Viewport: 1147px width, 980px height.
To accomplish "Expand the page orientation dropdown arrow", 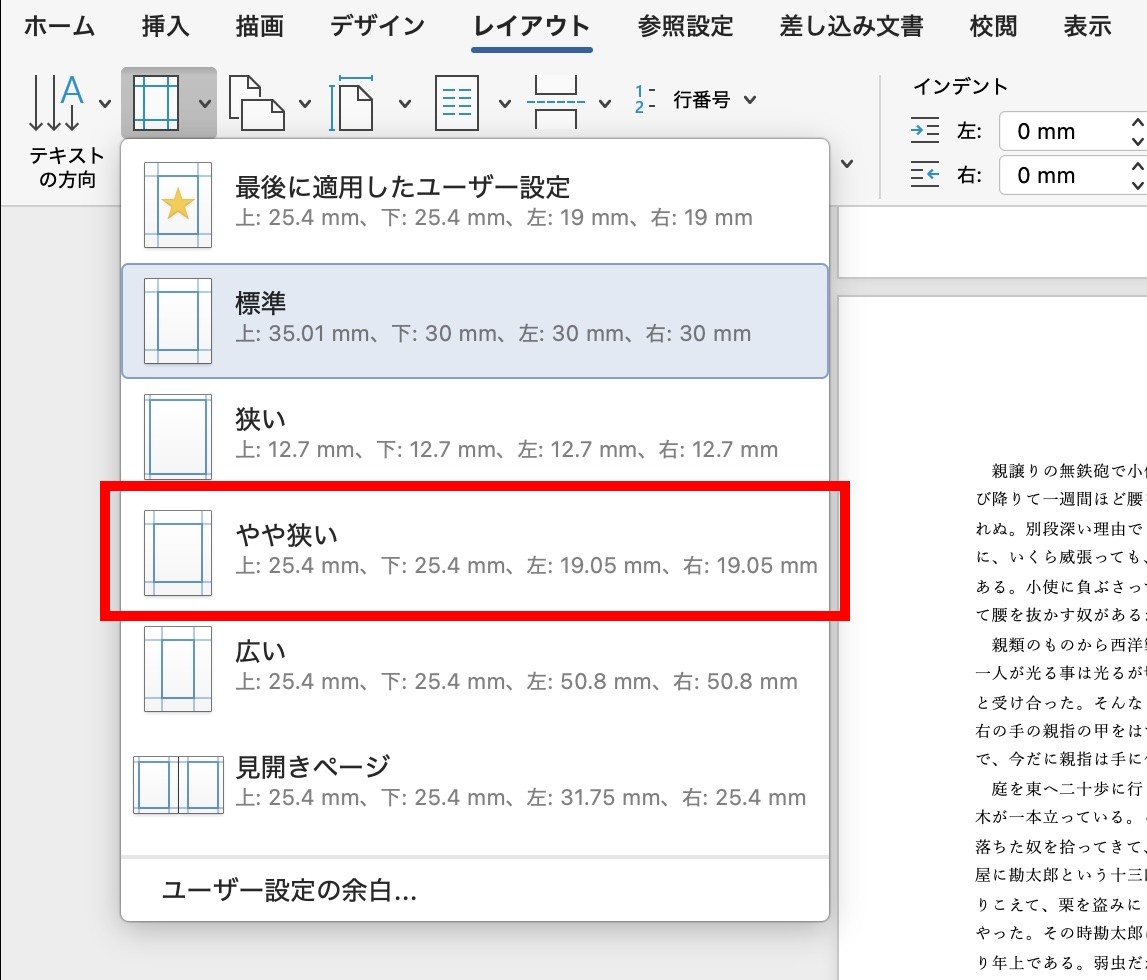I will (305, 103).
